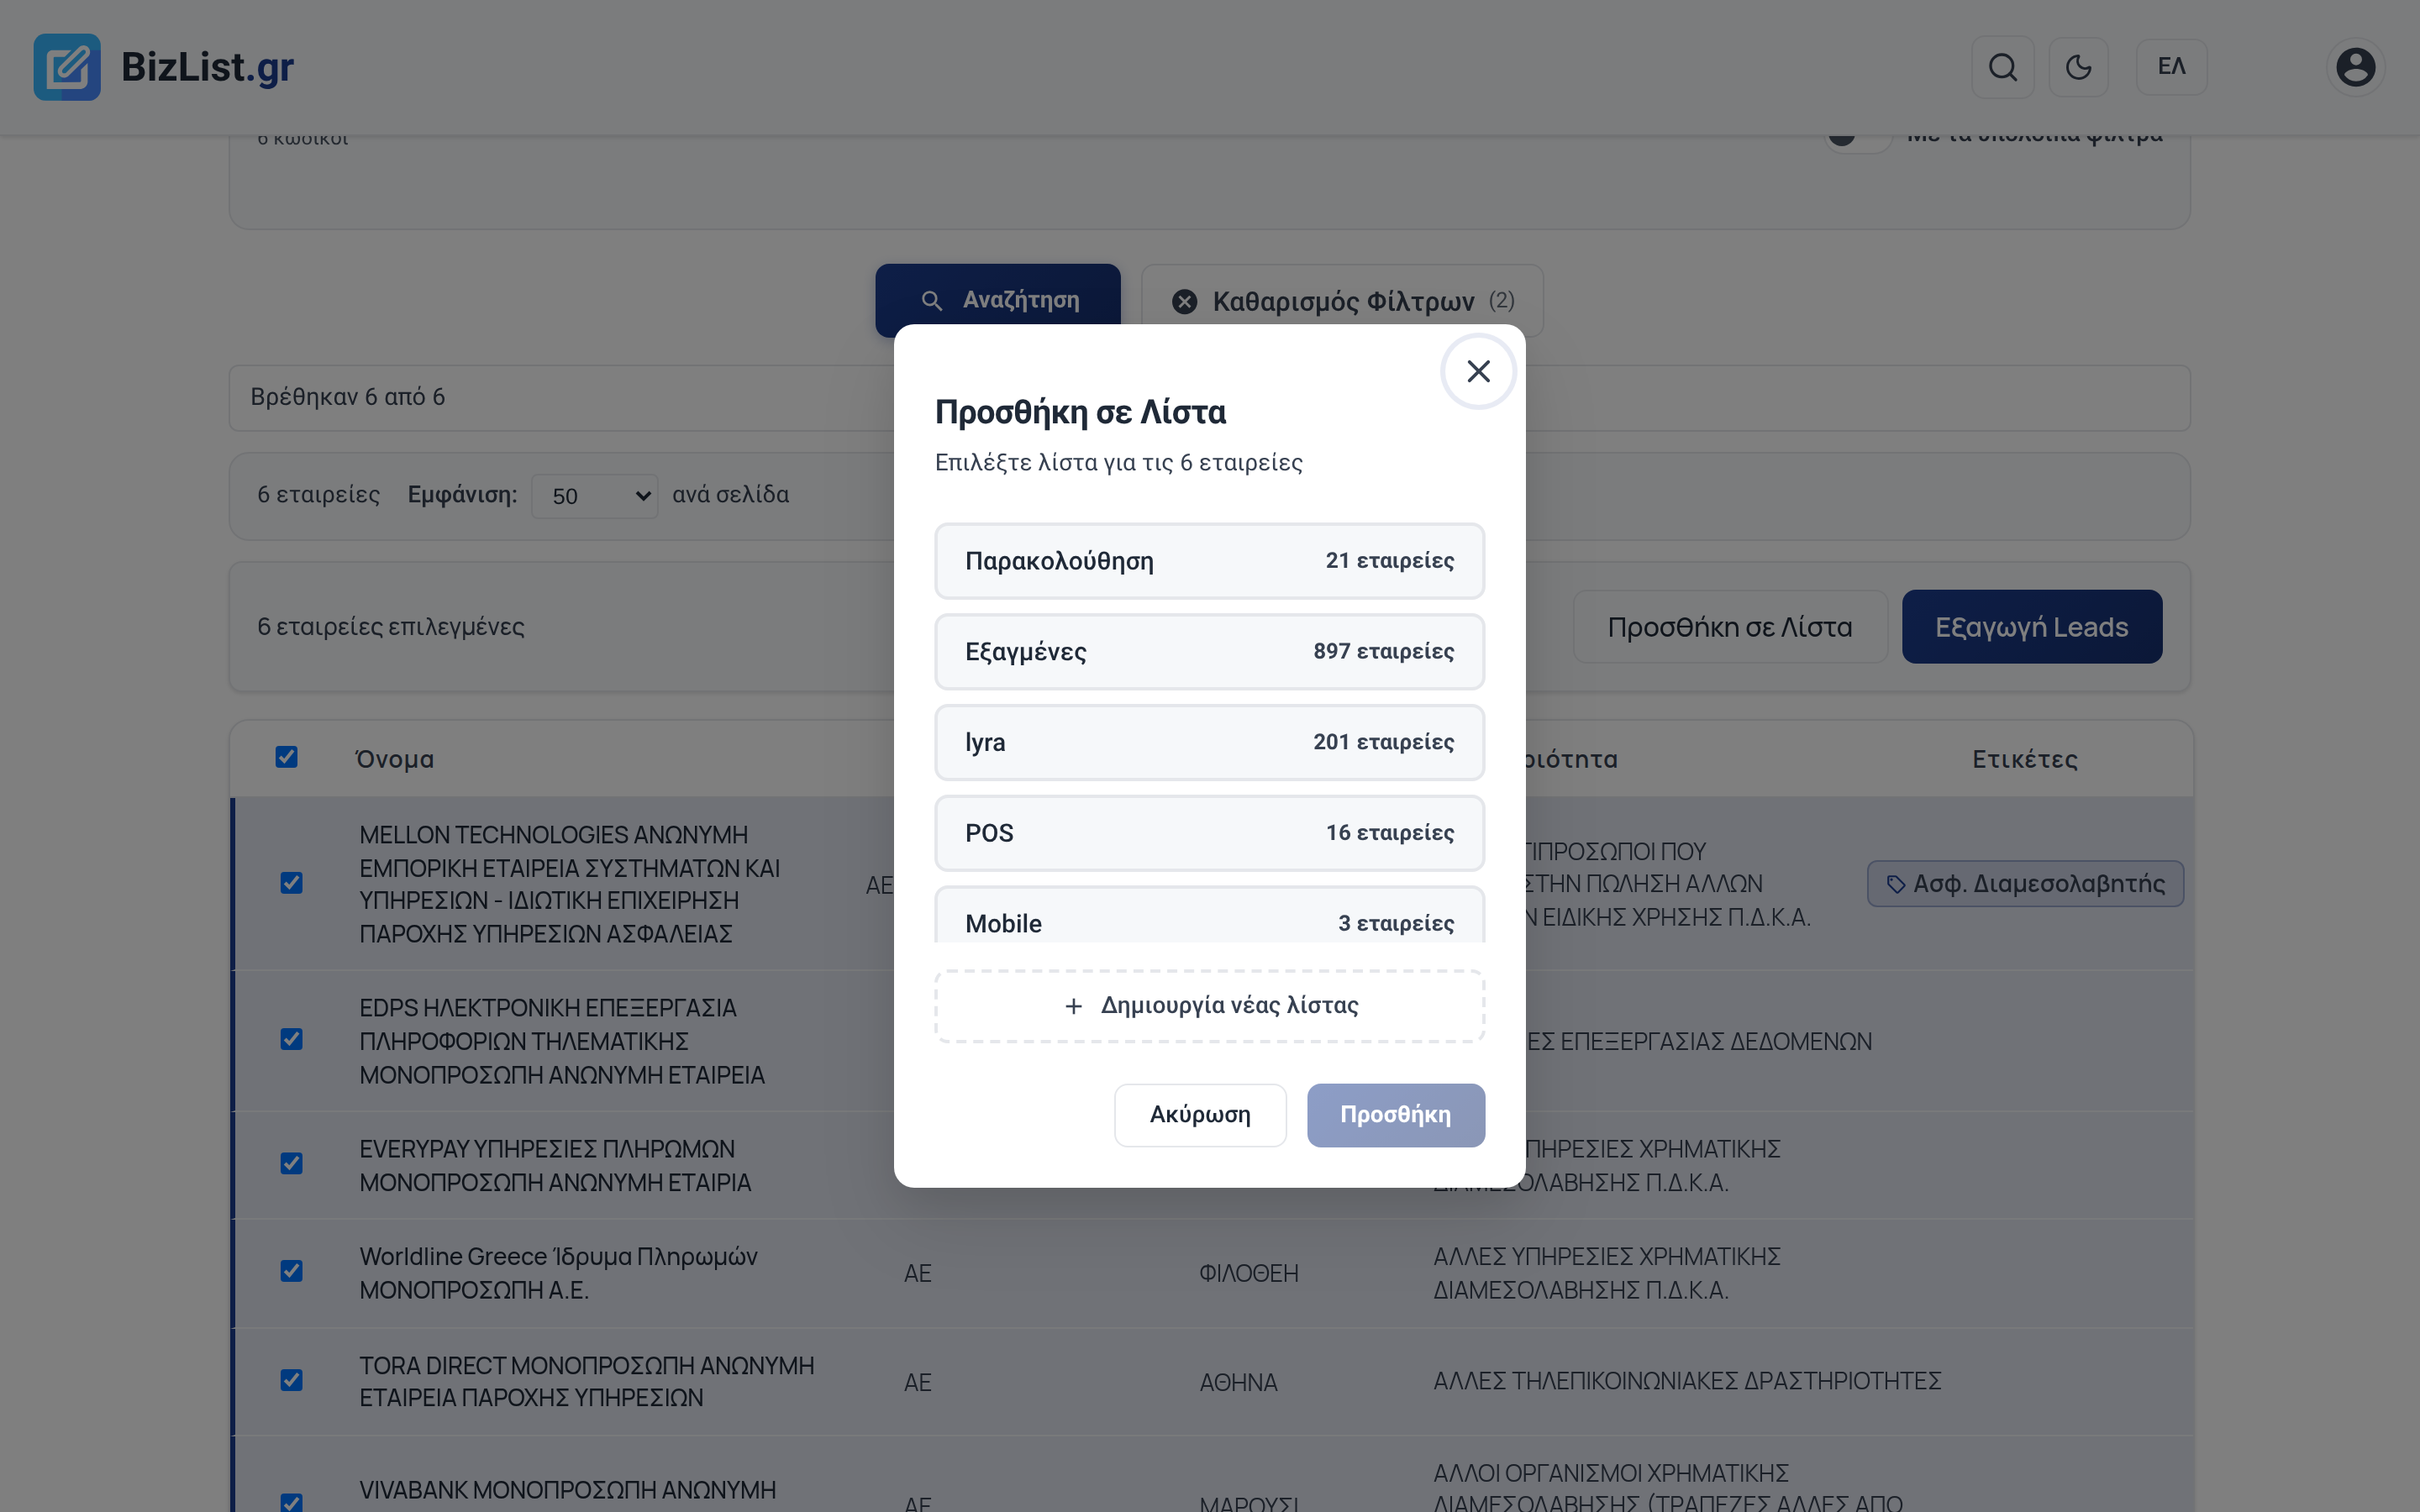Click the tag icon in Ασφ. Διαμεσολαβητής label

1895,884
